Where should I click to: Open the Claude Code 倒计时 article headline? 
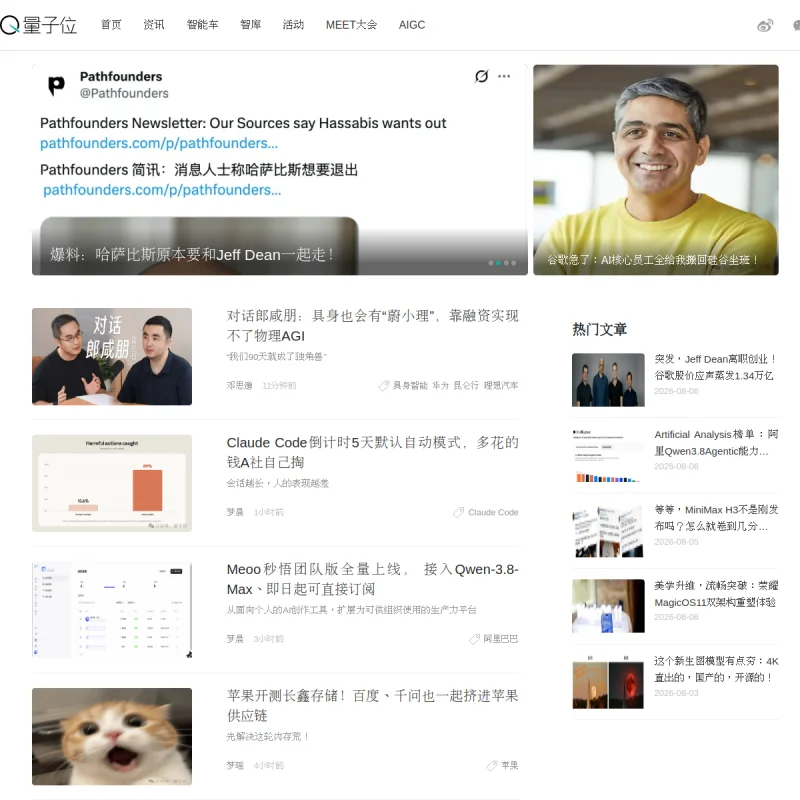click(372, 452)
